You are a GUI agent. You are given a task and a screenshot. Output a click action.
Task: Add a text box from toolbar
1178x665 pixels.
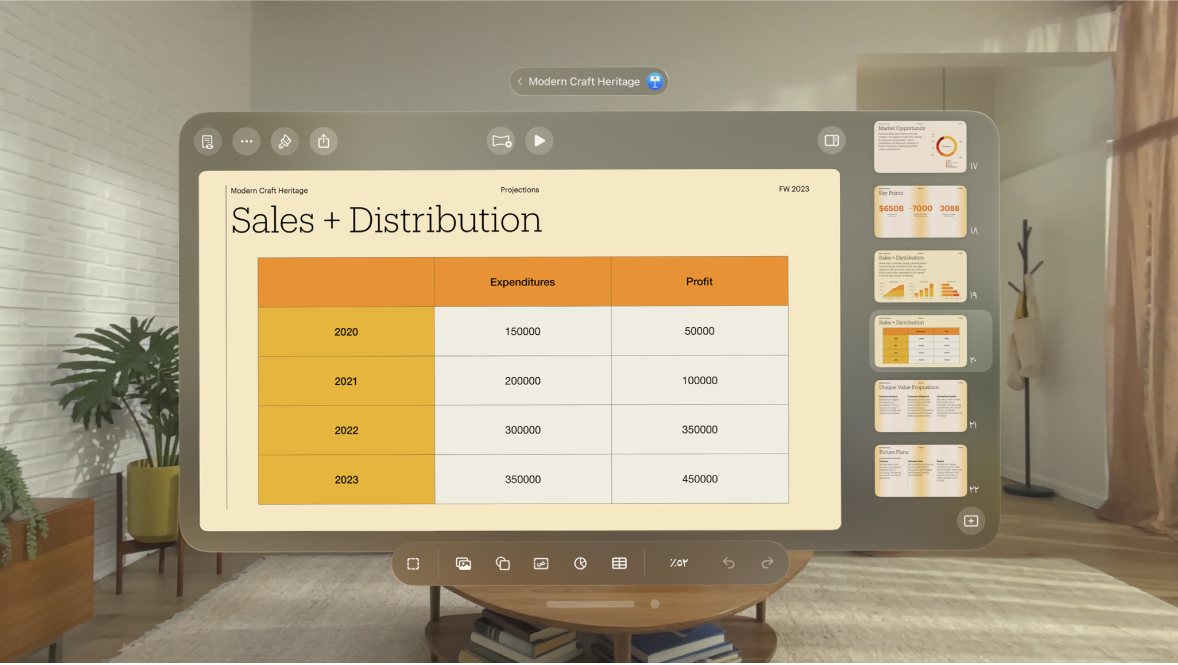pos(541,564)
